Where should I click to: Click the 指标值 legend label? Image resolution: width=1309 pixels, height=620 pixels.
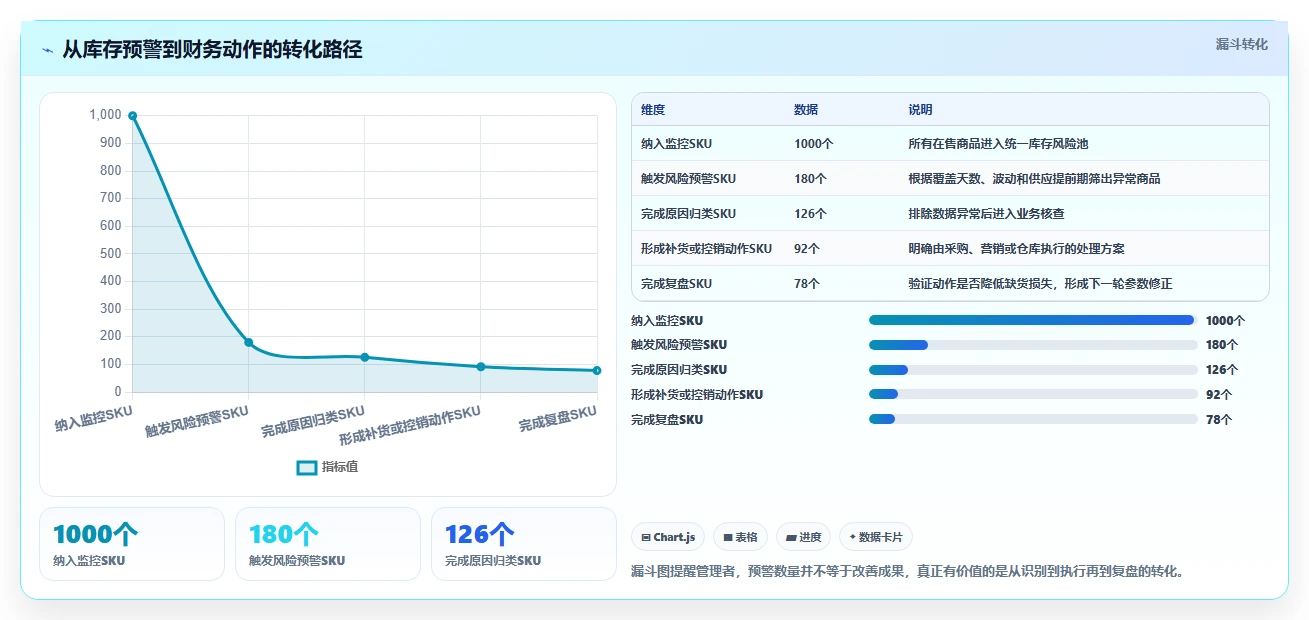click(x=340, y=467)
